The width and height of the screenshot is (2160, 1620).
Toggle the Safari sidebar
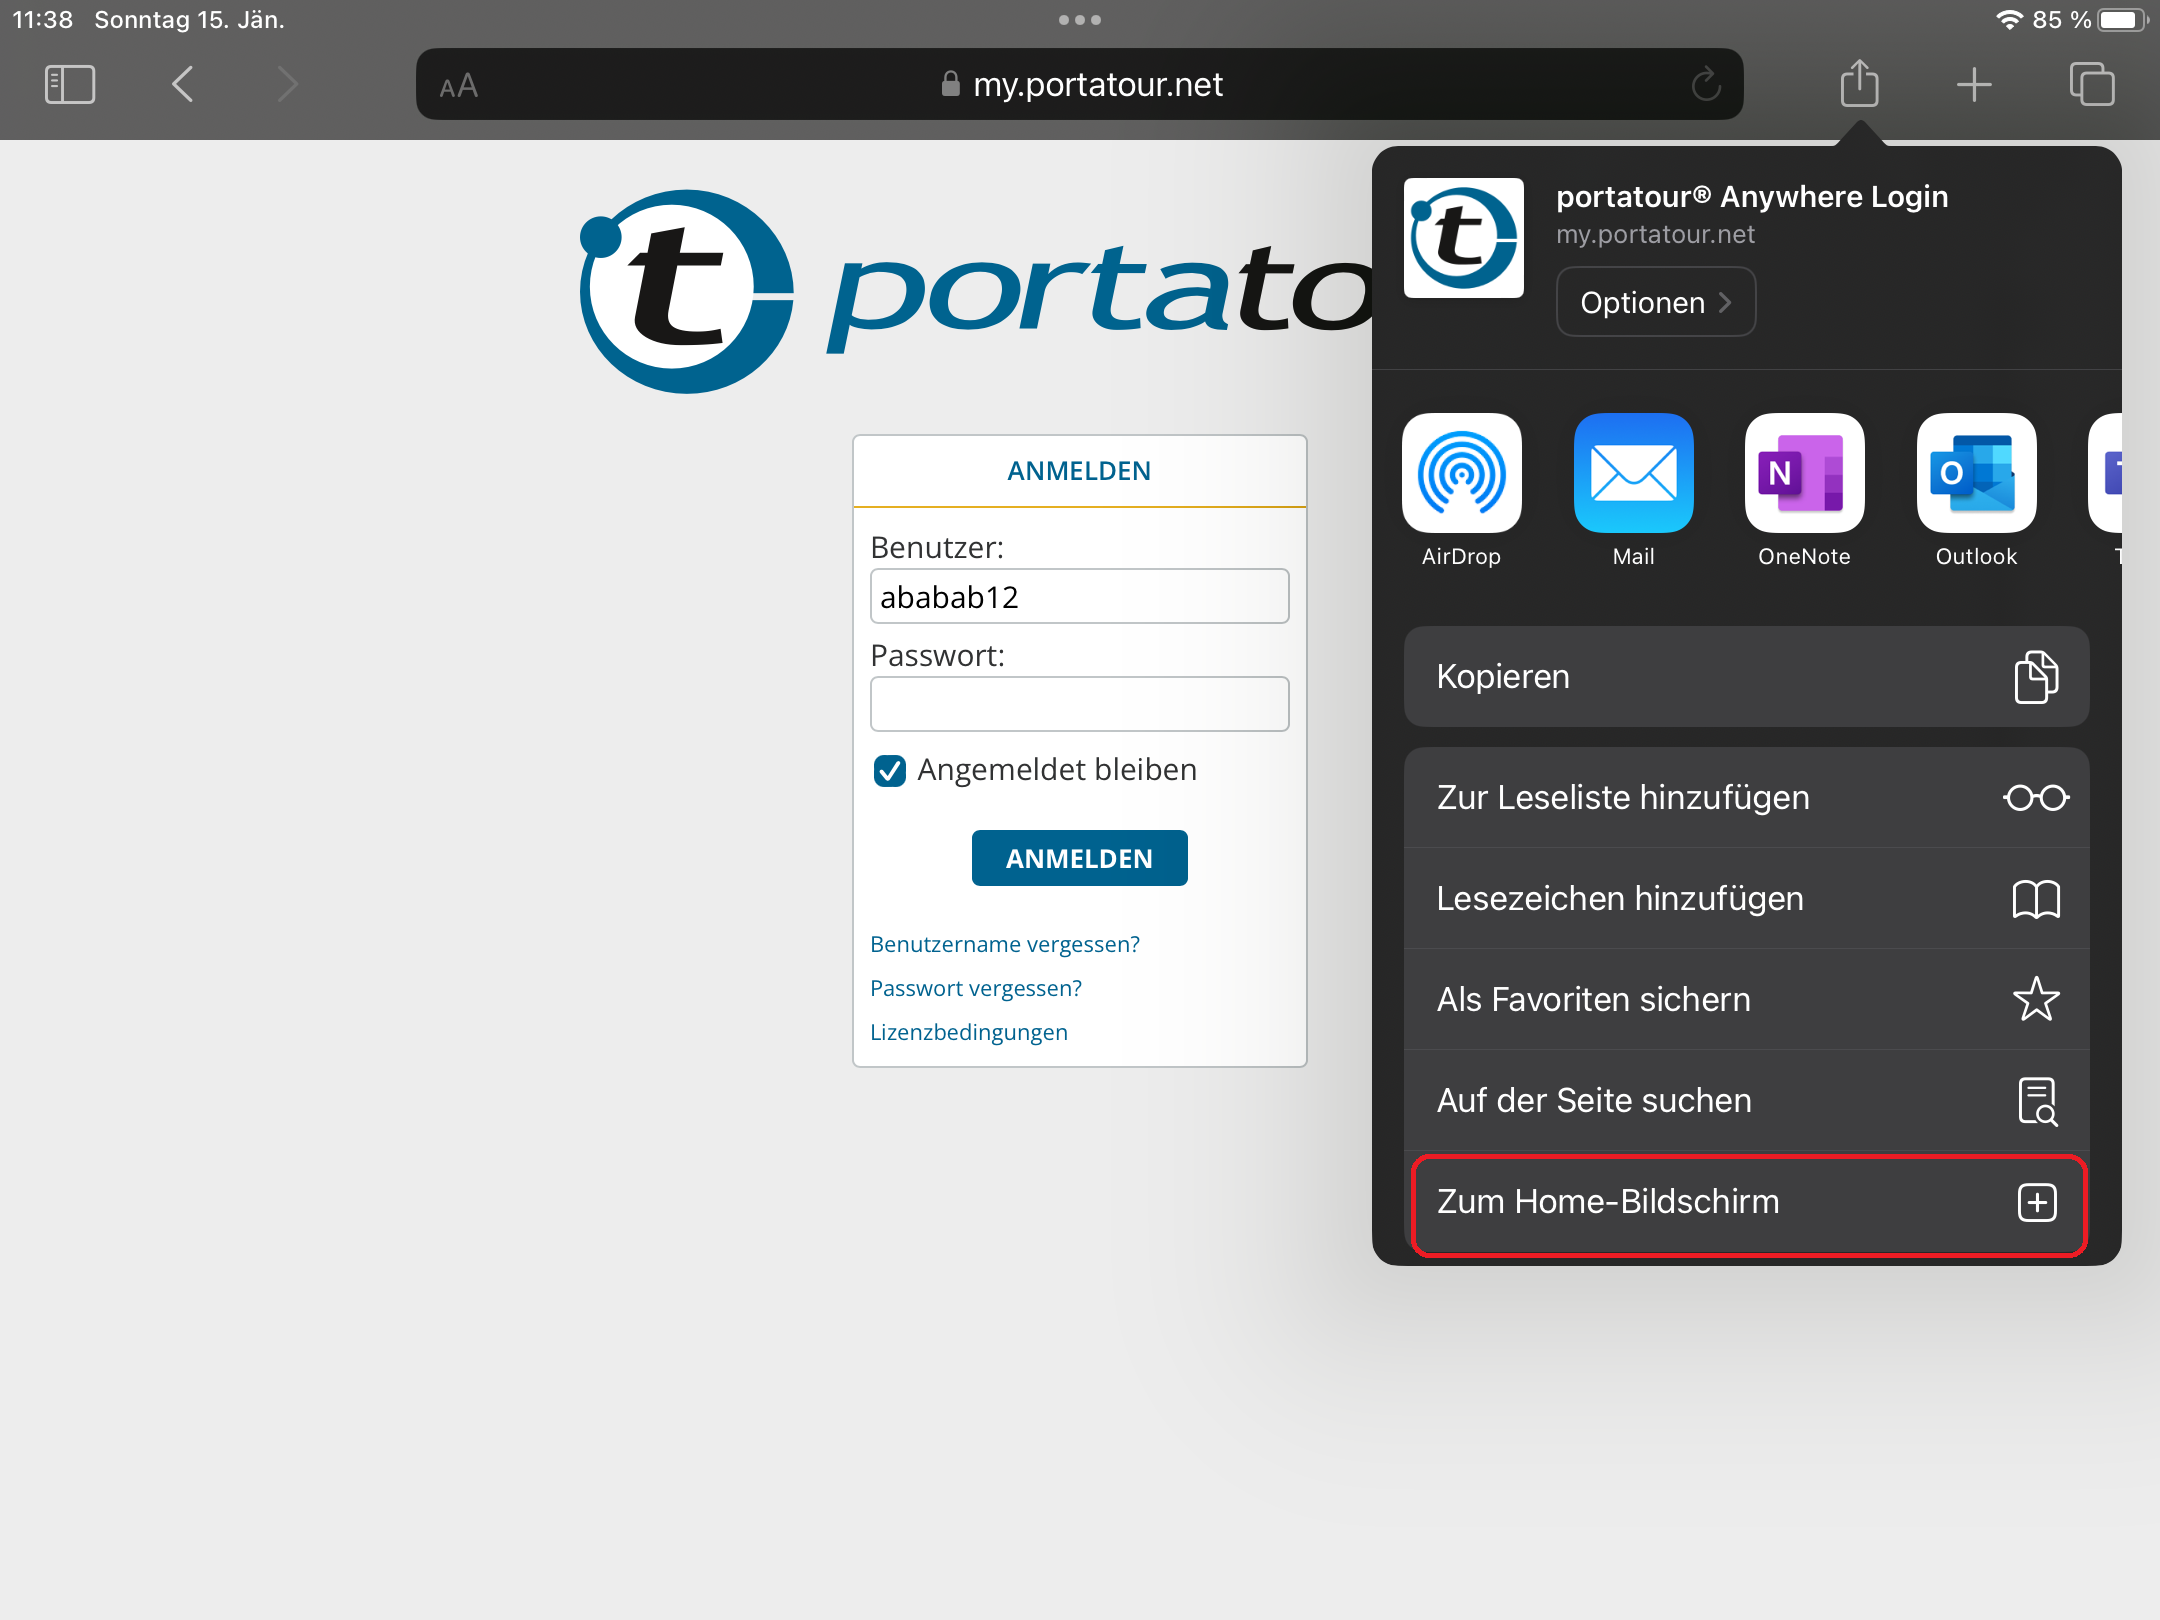pyautogui.click(x=70, y=85)
